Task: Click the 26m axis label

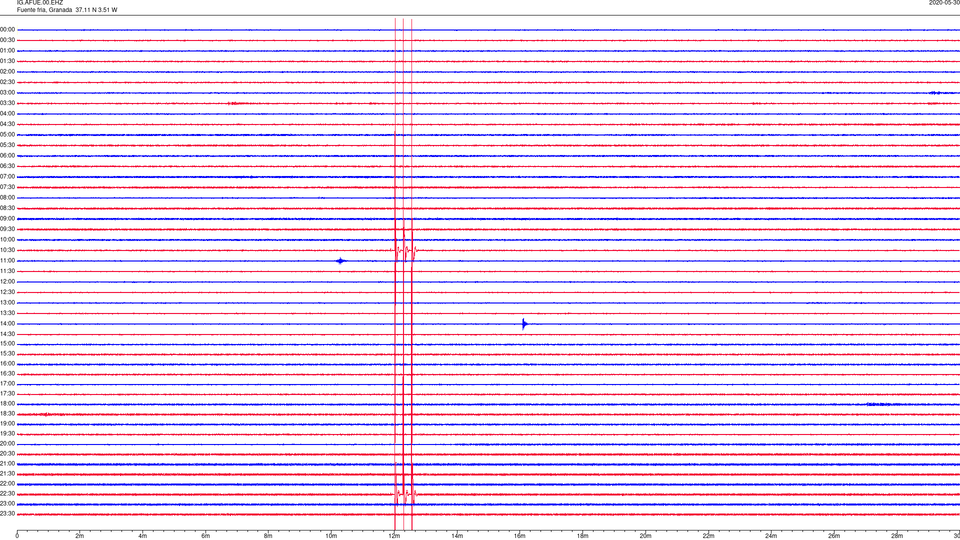Action: (834, 536)
